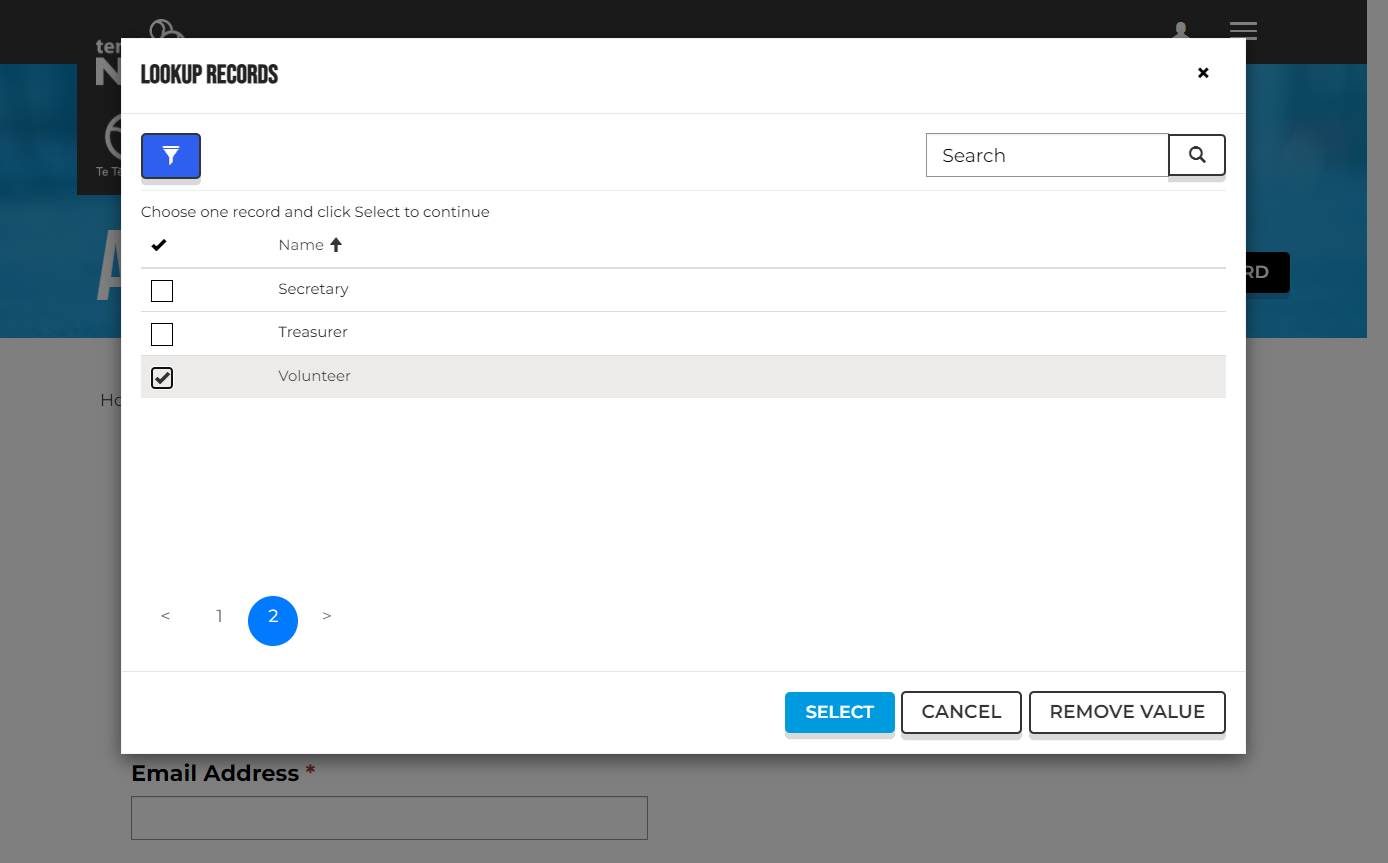Viewport: 1388px width, 863px height.
Task: Check the Treasurer record checkbox
Action: pyautogui.click(x=162, y=334)
